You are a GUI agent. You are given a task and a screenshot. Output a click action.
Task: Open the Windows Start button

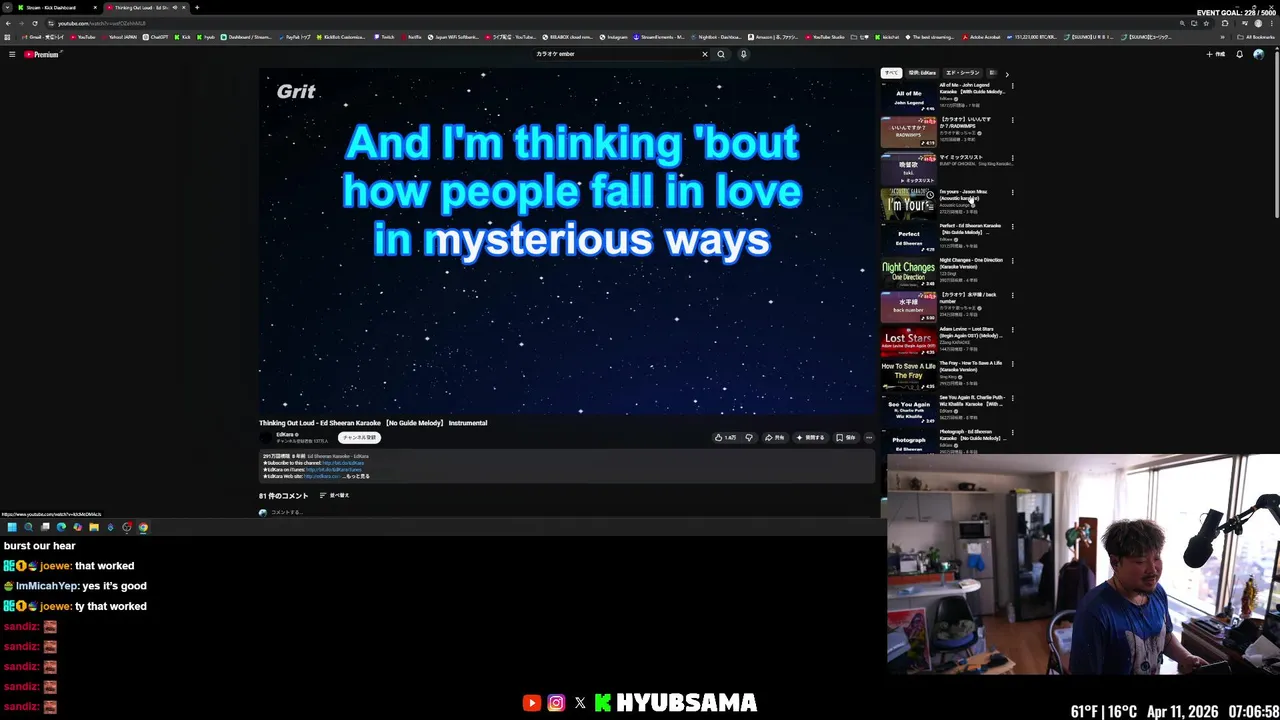click(12, 527)
